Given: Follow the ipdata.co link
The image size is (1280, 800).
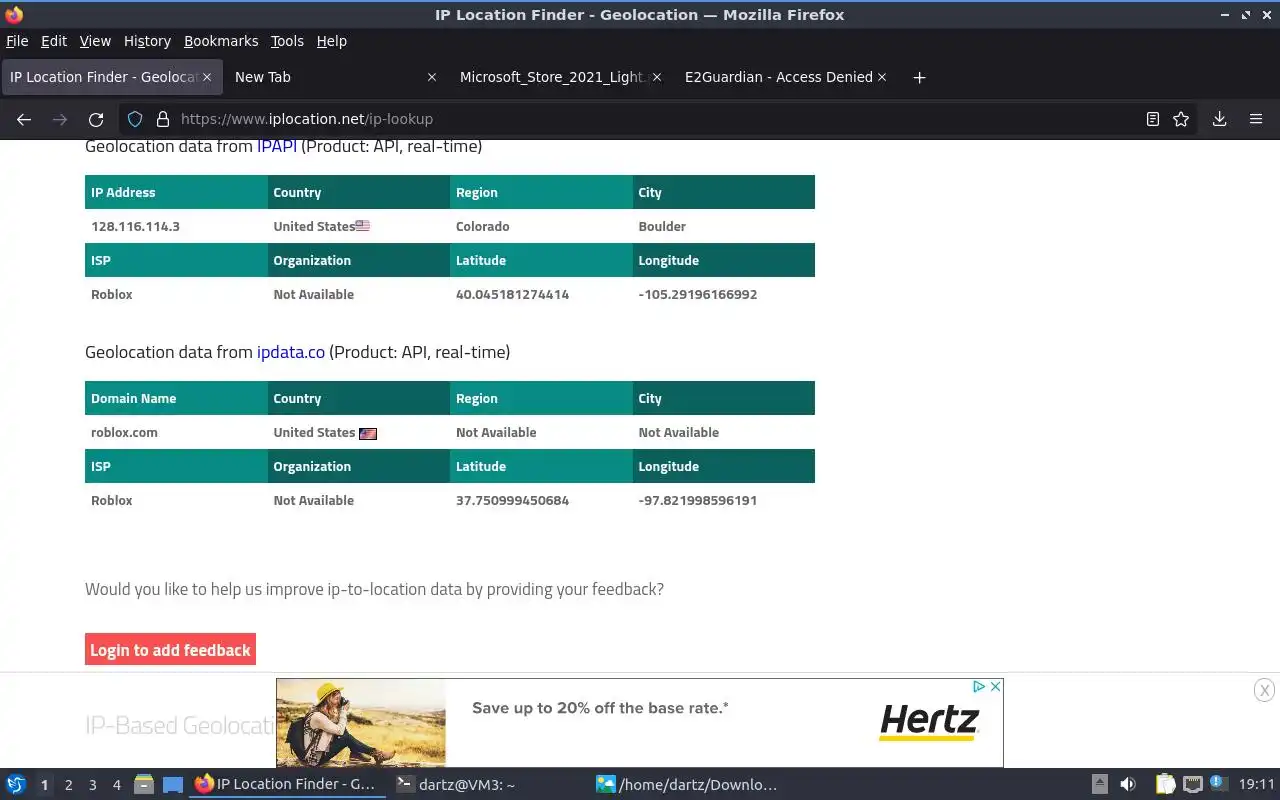Looking at the screenshot, I should coord(291,352).
